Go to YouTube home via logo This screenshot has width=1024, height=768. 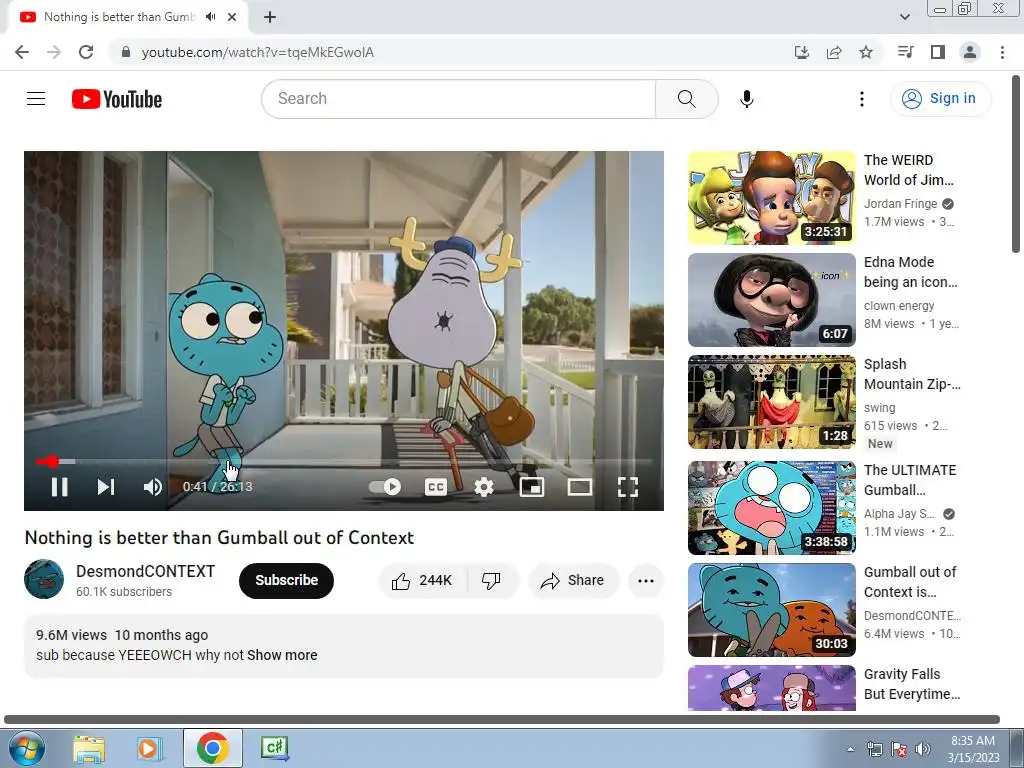117,99
